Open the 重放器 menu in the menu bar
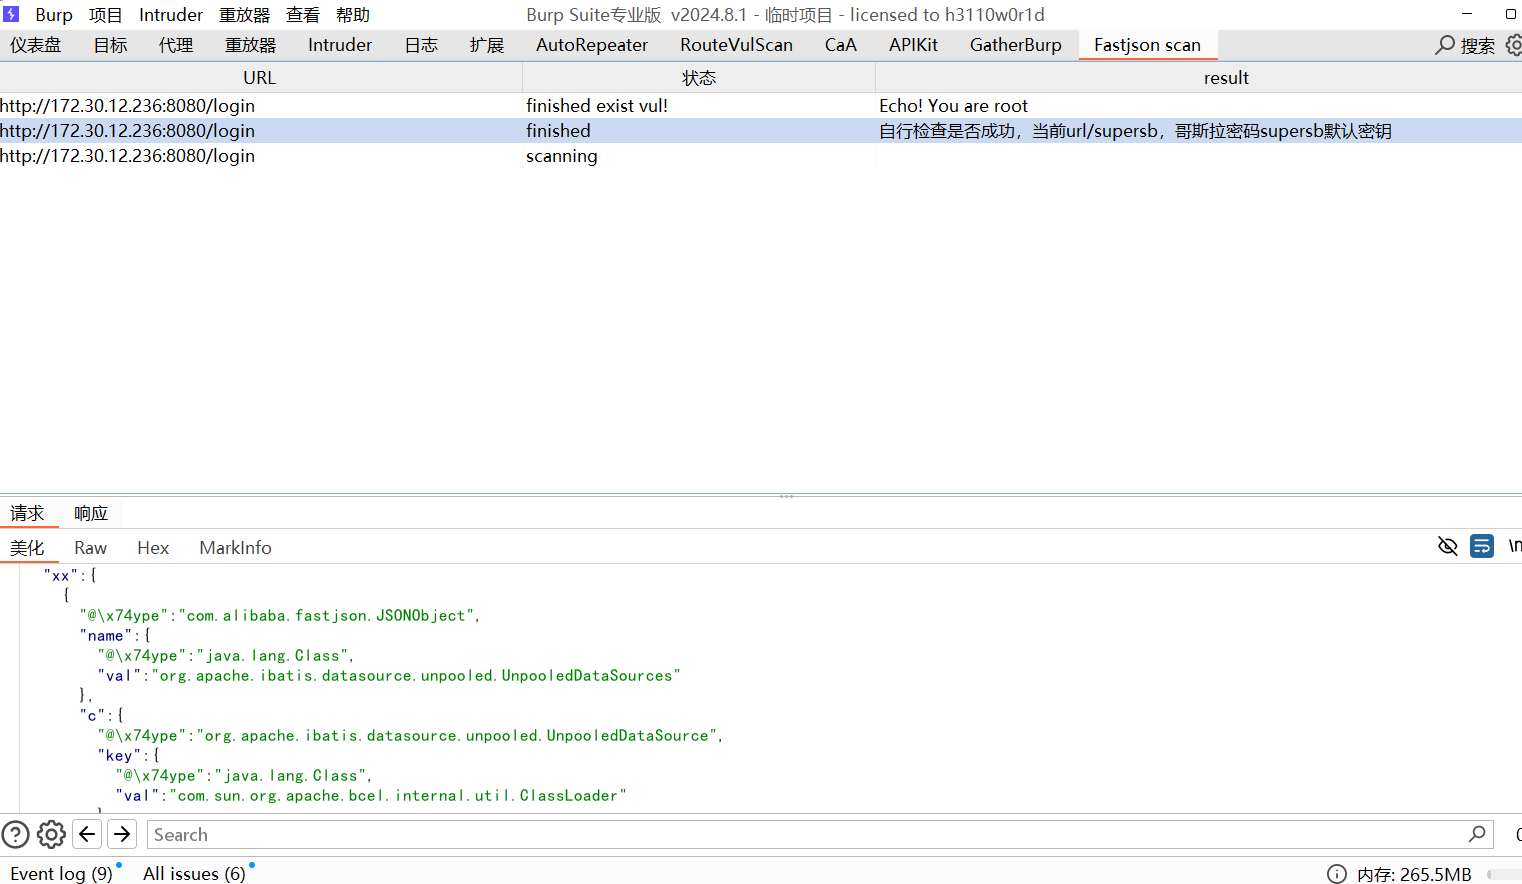This screenshot has height=884, width=1522. [245, 15]
